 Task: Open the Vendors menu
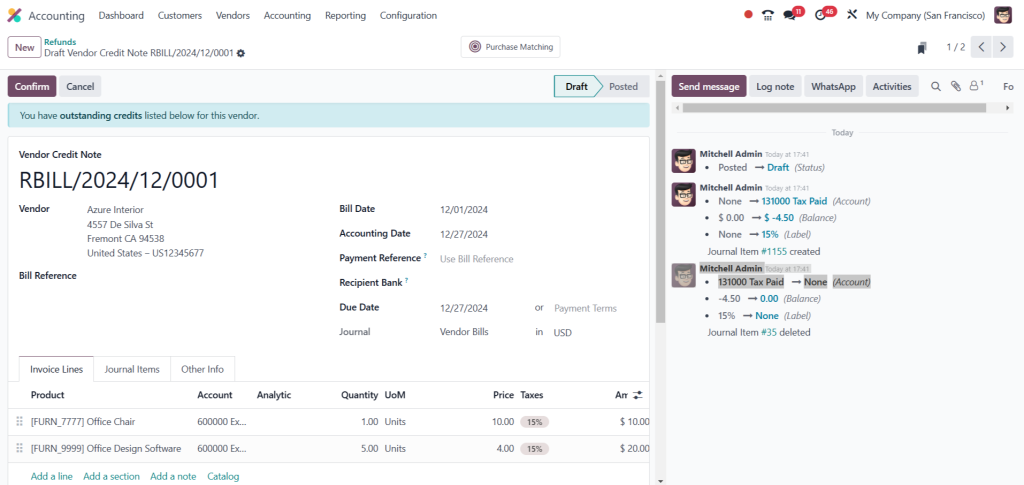pos(232,15)
